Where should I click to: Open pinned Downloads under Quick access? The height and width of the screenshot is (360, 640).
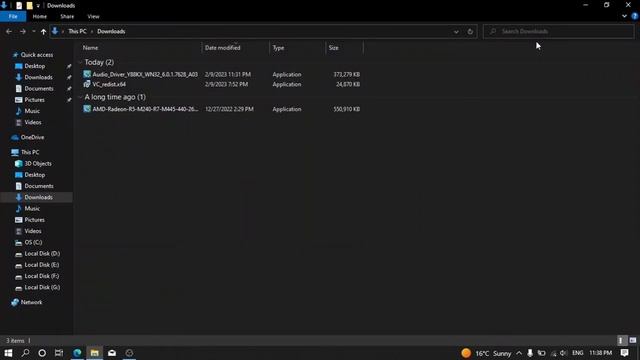point(38,77)
